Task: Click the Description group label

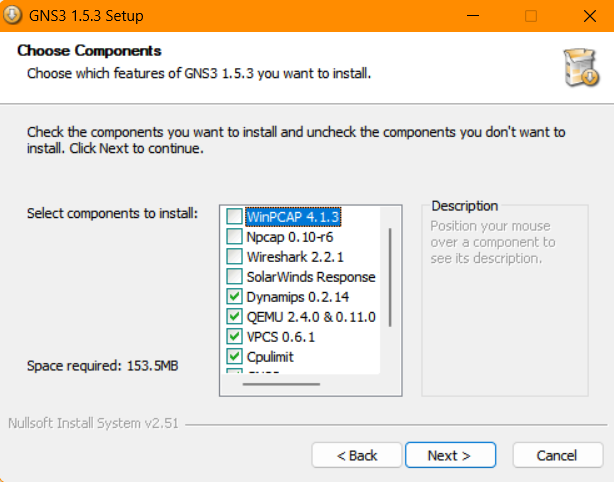Action: pyautogui.click(x=464, y=206)
